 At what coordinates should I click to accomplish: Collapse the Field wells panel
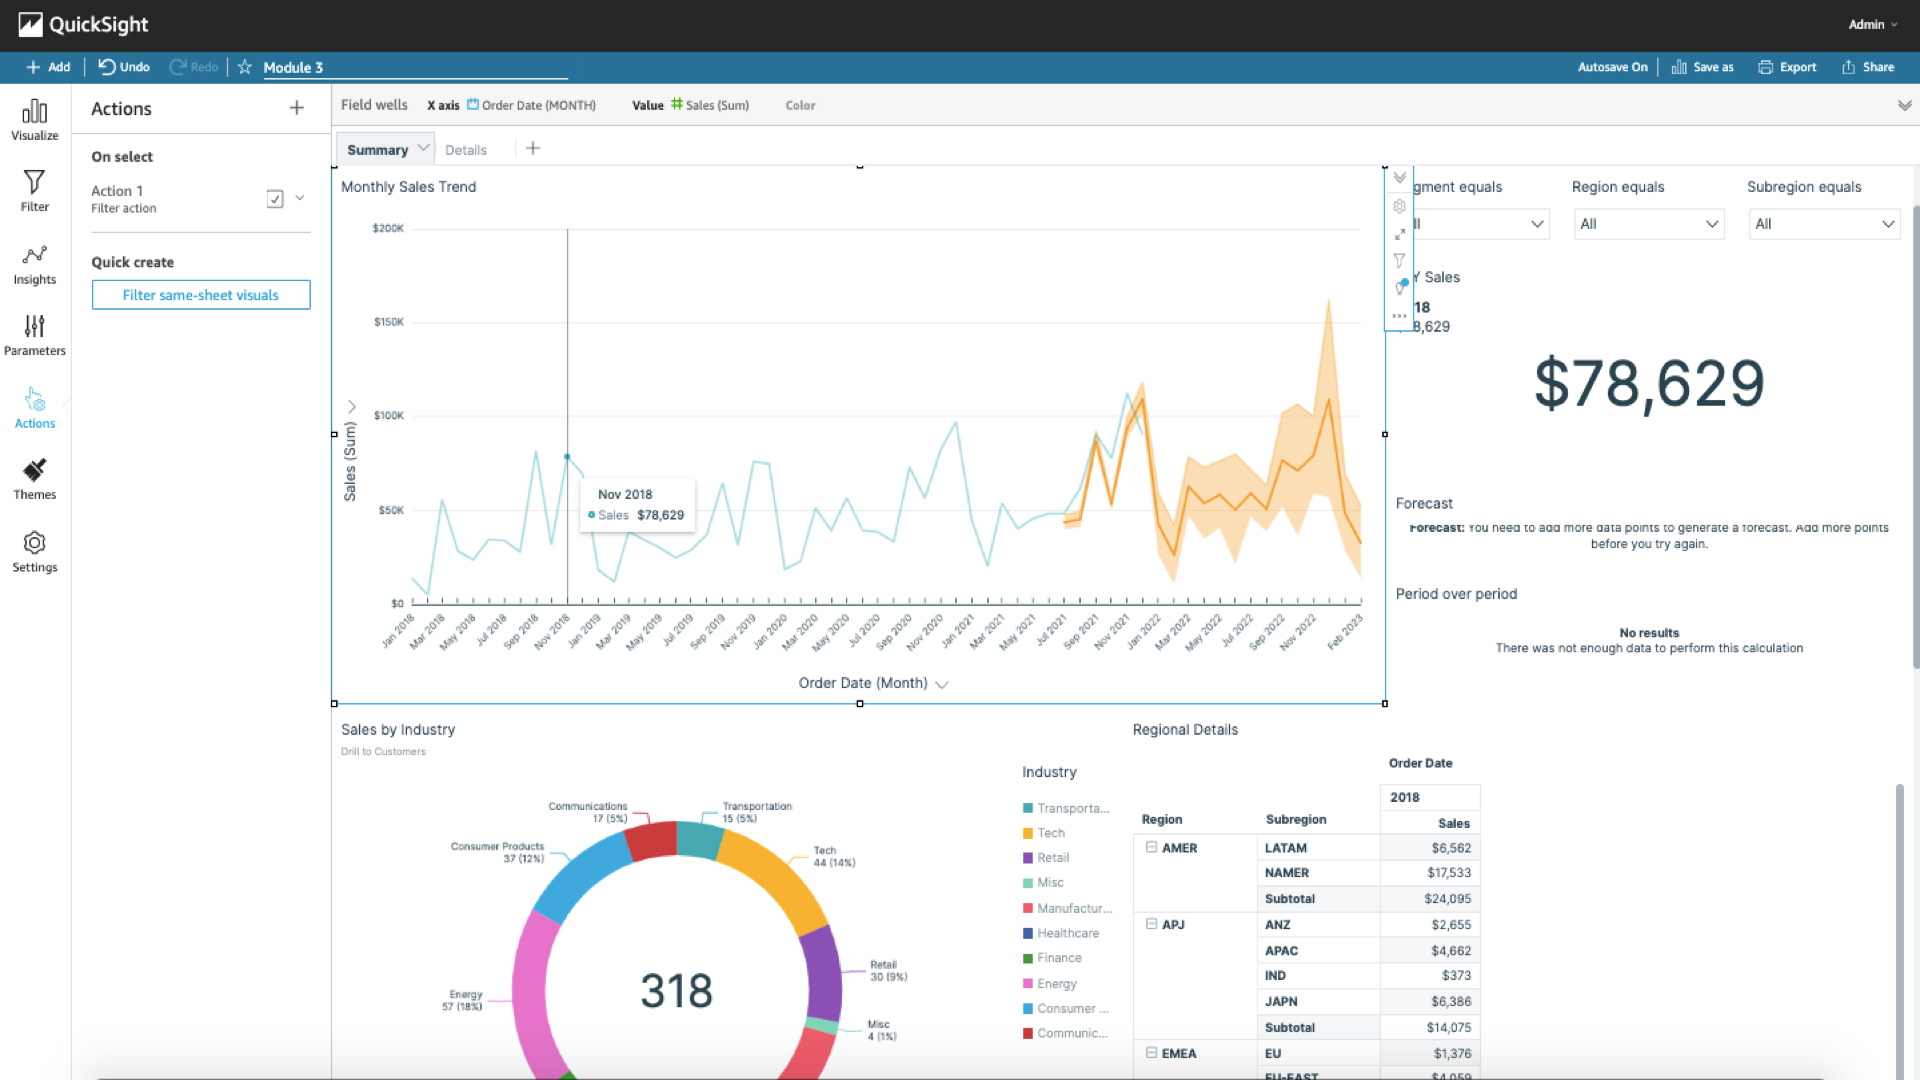click(1904, 105)
